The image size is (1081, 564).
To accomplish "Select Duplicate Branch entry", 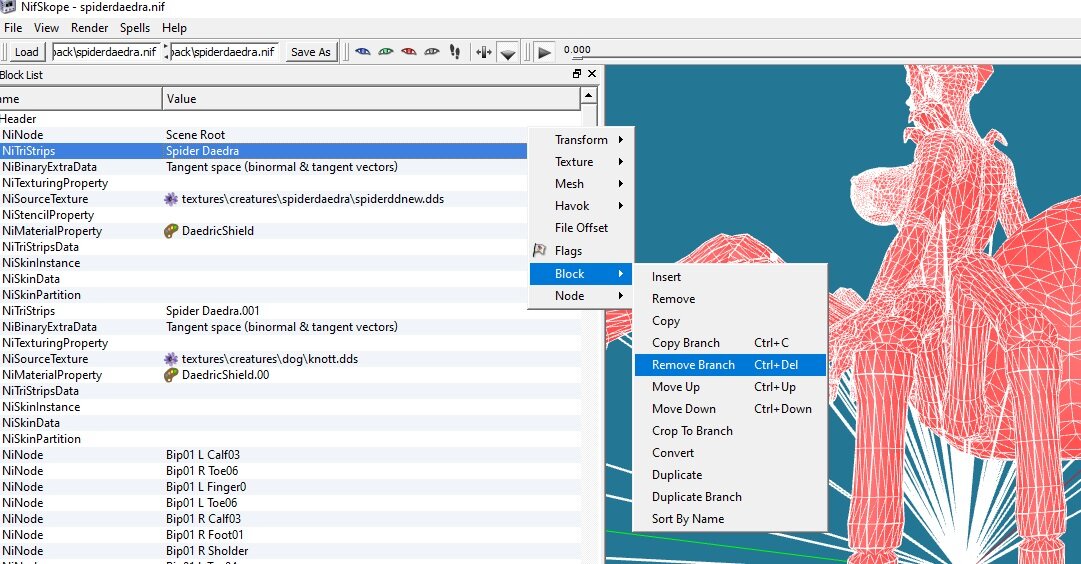I will 730,498.
